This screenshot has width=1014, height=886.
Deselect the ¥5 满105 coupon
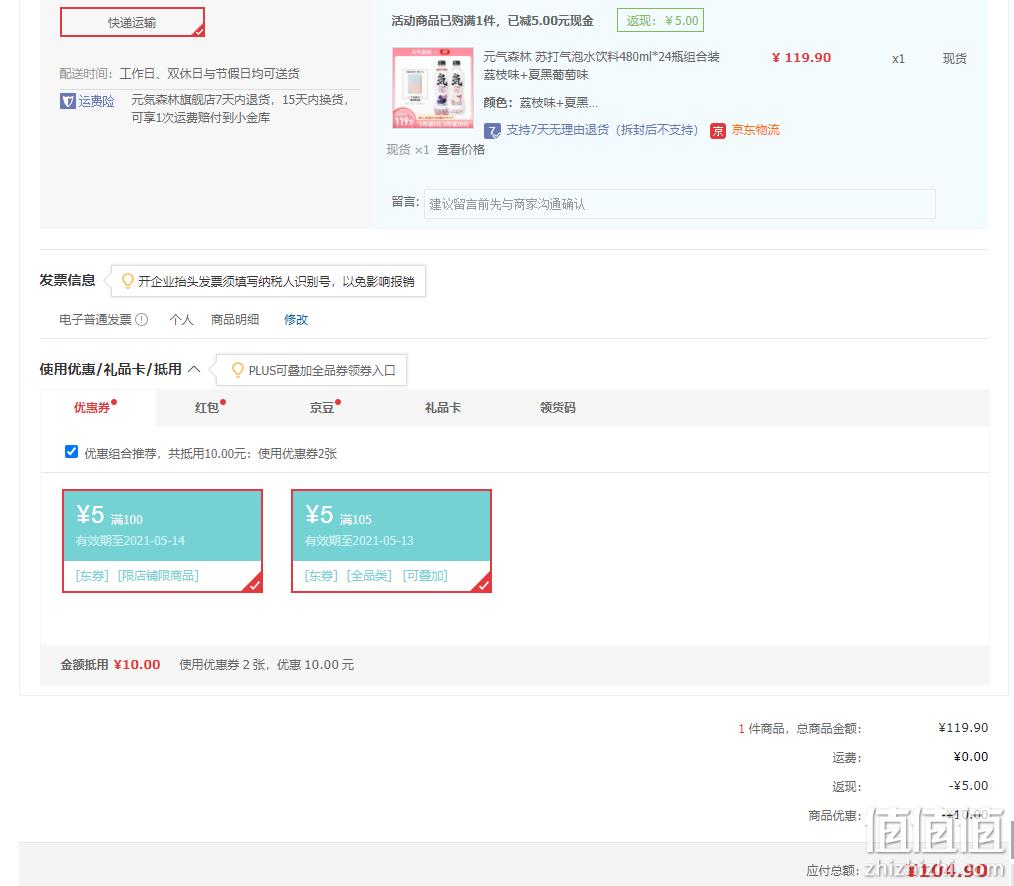(391, 541)
